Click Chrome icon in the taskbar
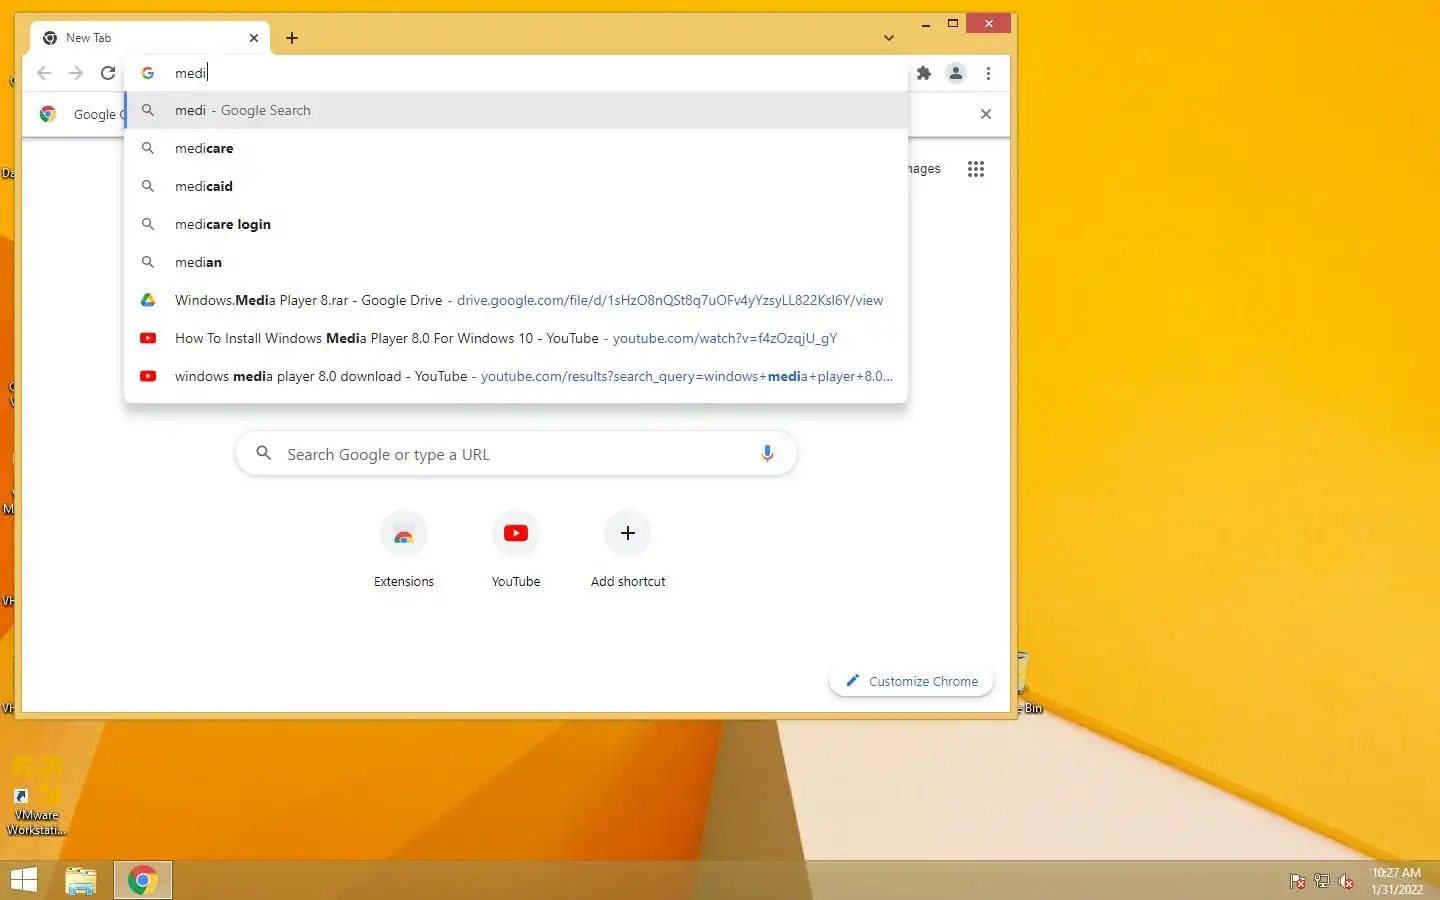 pos(142,880)
